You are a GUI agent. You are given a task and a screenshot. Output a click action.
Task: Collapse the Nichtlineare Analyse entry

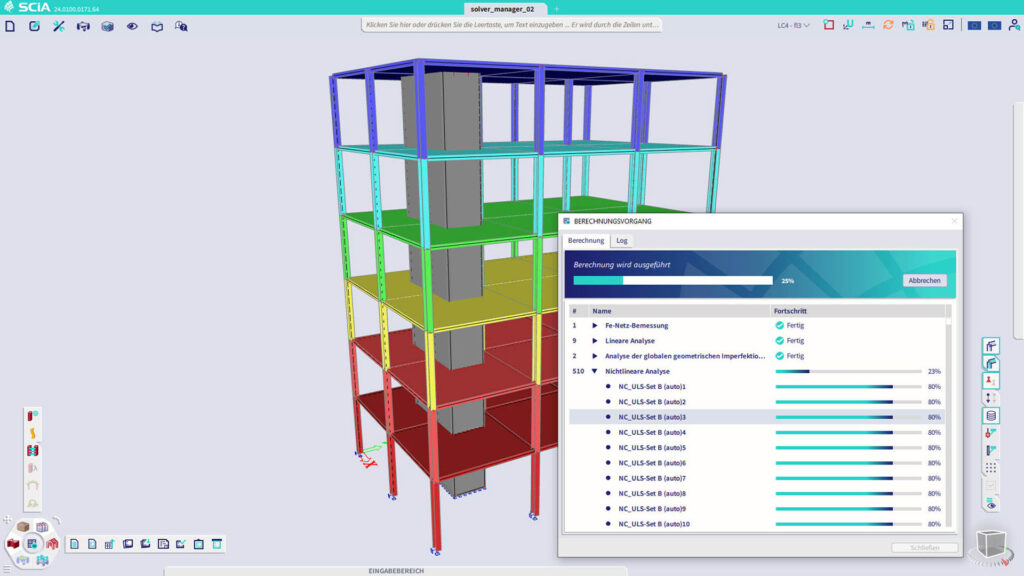pos(592,370)
